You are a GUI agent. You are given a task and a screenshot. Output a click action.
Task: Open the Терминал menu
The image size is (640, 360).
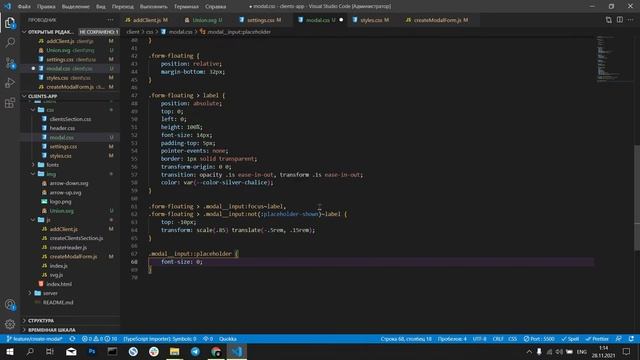pos(187,7)
